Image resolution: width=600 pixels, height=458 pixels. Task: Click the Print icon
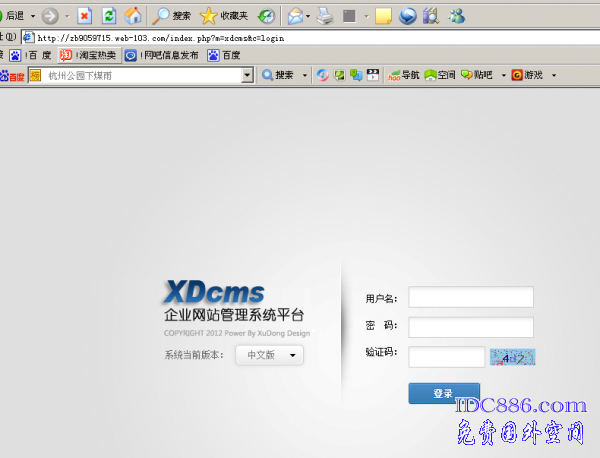click(x=325, y=16)
